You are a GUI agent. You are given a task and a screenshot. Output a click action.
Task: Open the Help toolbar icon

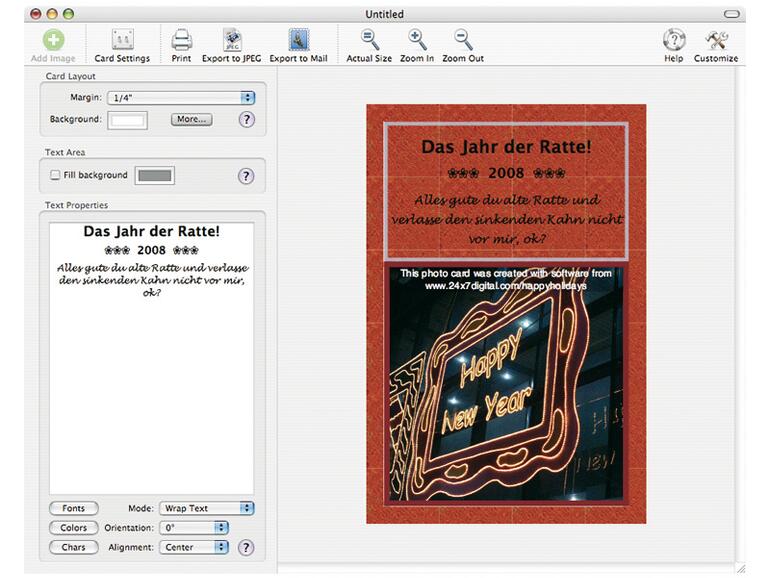674,40
